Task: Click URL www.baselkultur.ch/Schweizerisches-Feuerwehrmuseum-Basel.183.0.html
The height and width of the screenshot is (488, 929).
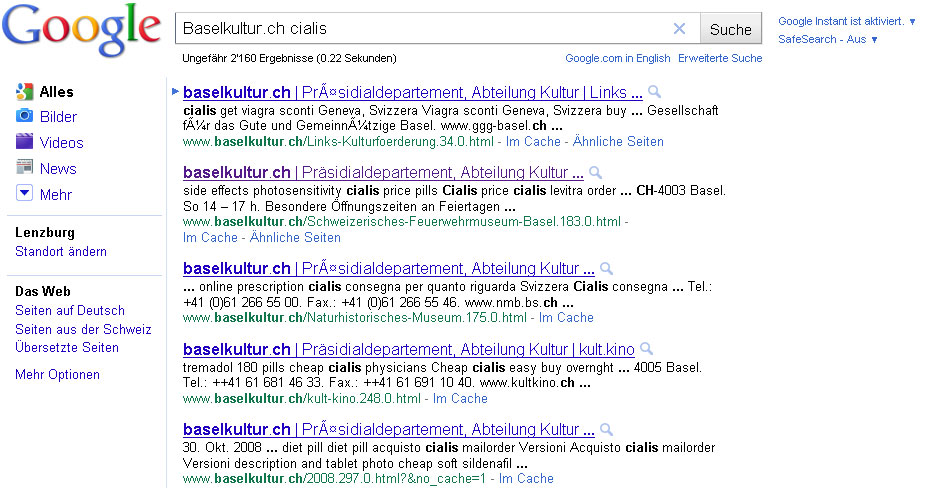Action: coord(402,221)
